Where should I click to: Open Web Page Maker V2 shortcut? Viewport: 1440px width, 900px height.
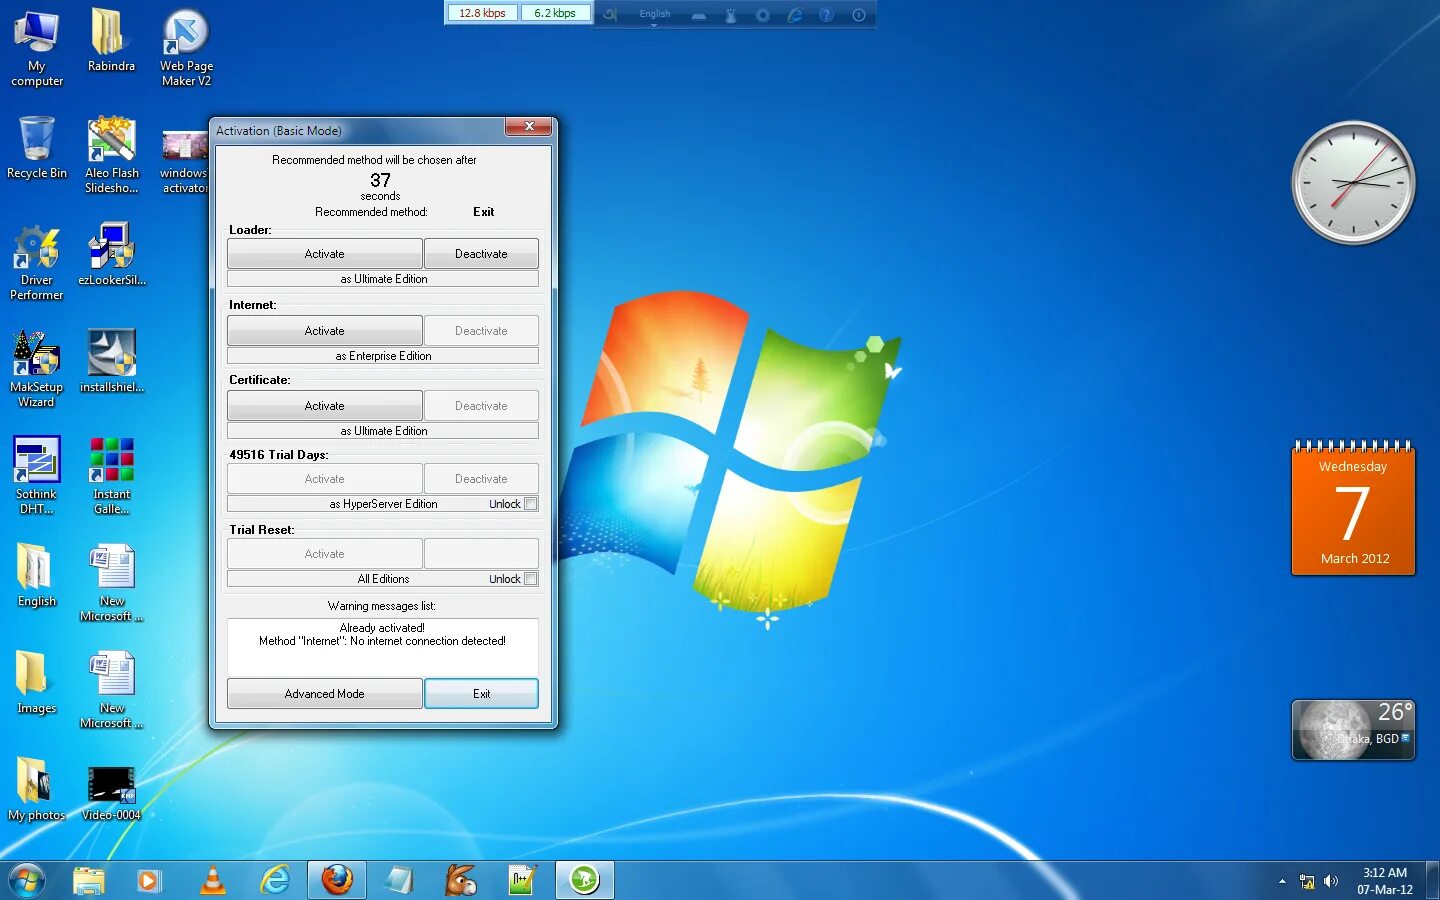[x=186, y=48]
